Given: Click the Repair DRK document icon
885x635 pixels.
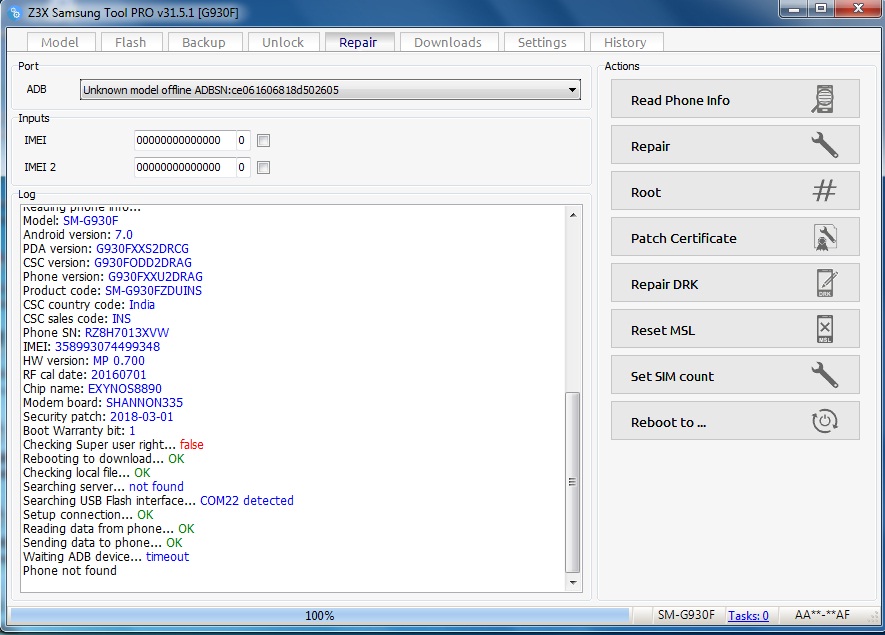Looking at the screenshot, I should coord(827,283).
